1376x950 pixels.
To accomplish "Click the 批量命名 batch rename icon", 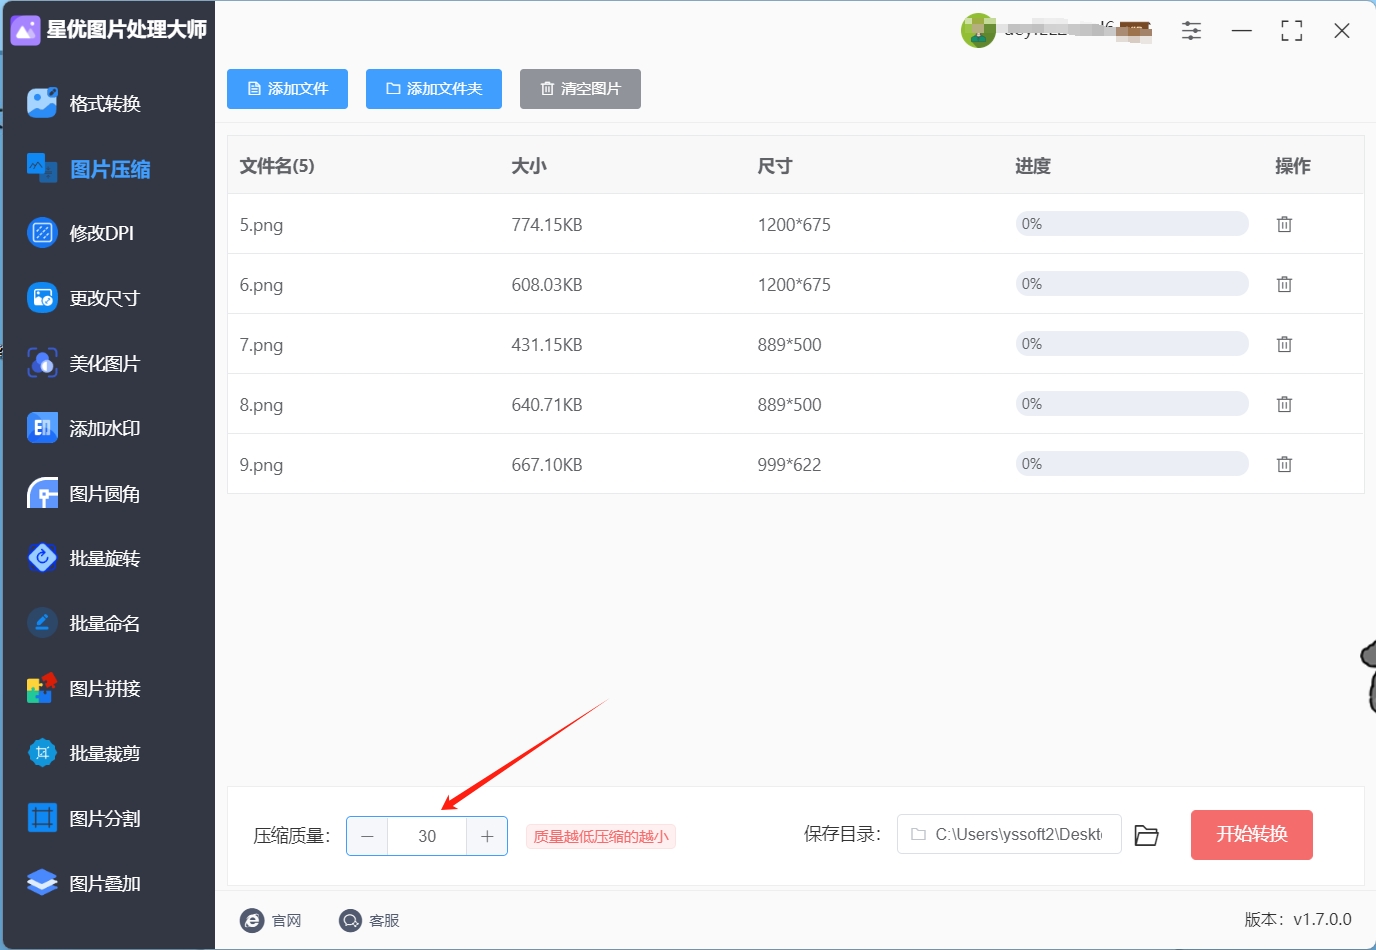I will click(42, 623).
